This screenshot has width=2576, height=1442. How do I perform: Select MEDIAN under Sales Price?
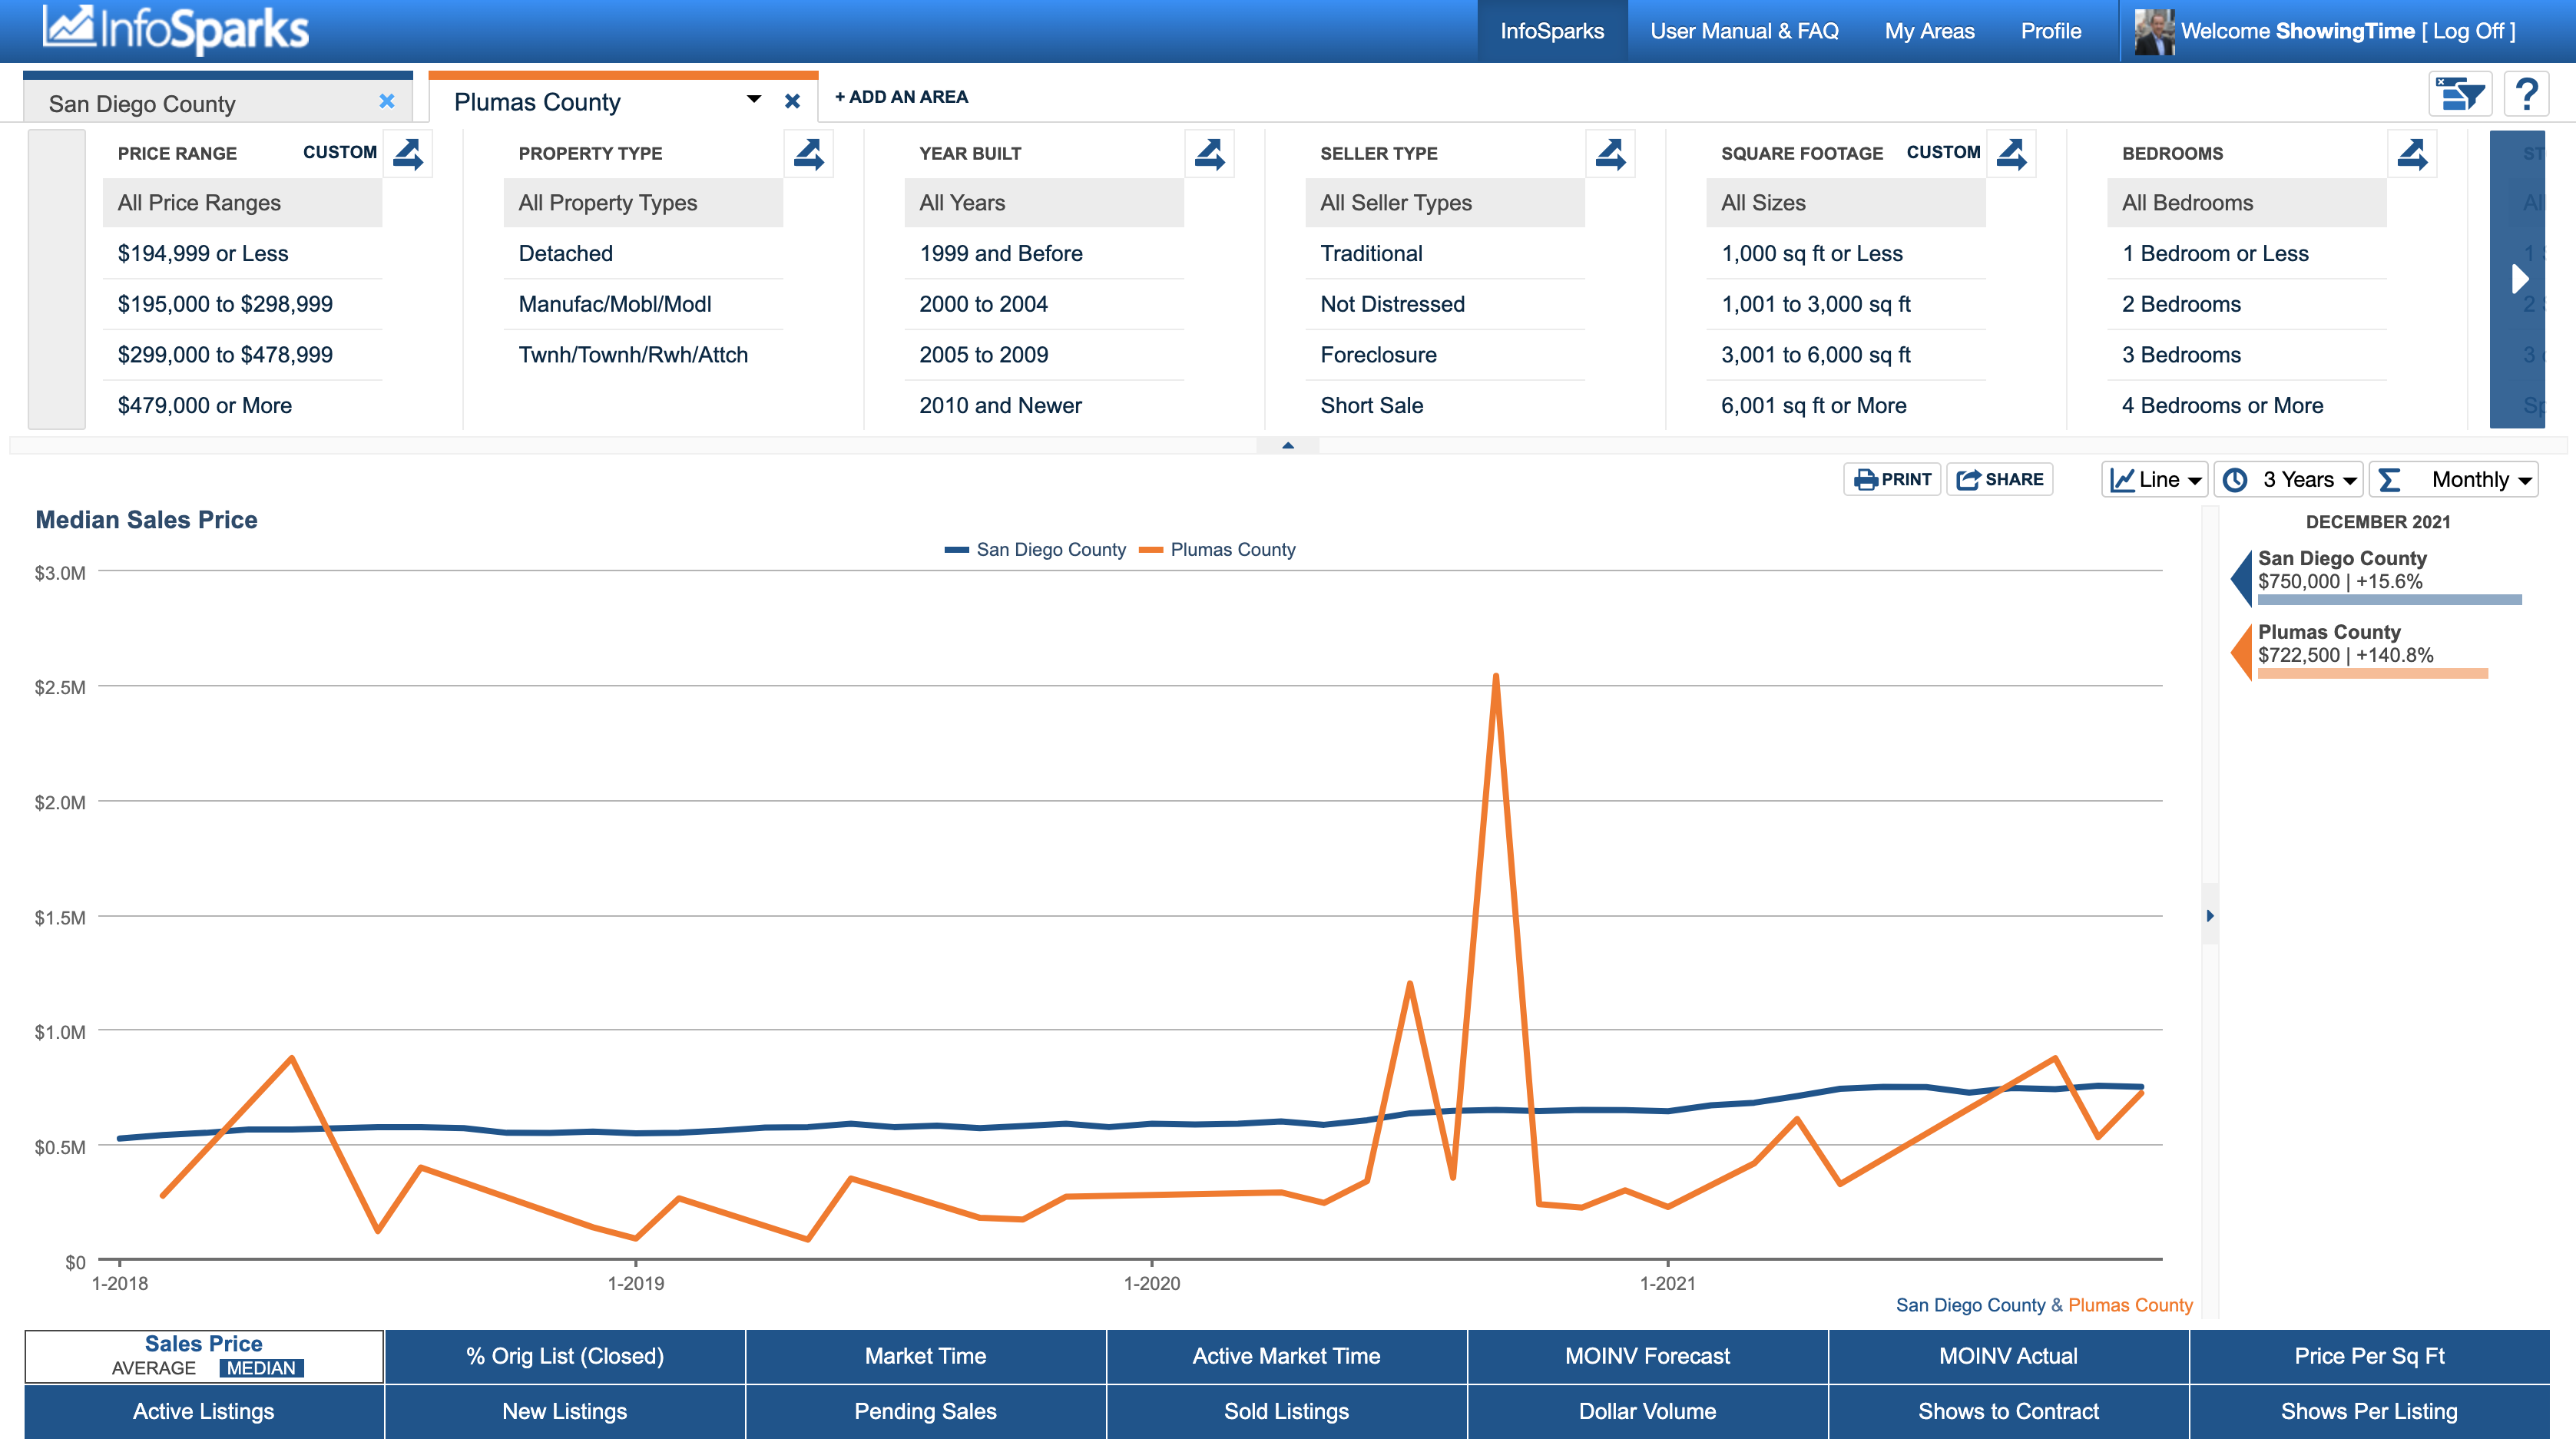[x=261, y=1368]
